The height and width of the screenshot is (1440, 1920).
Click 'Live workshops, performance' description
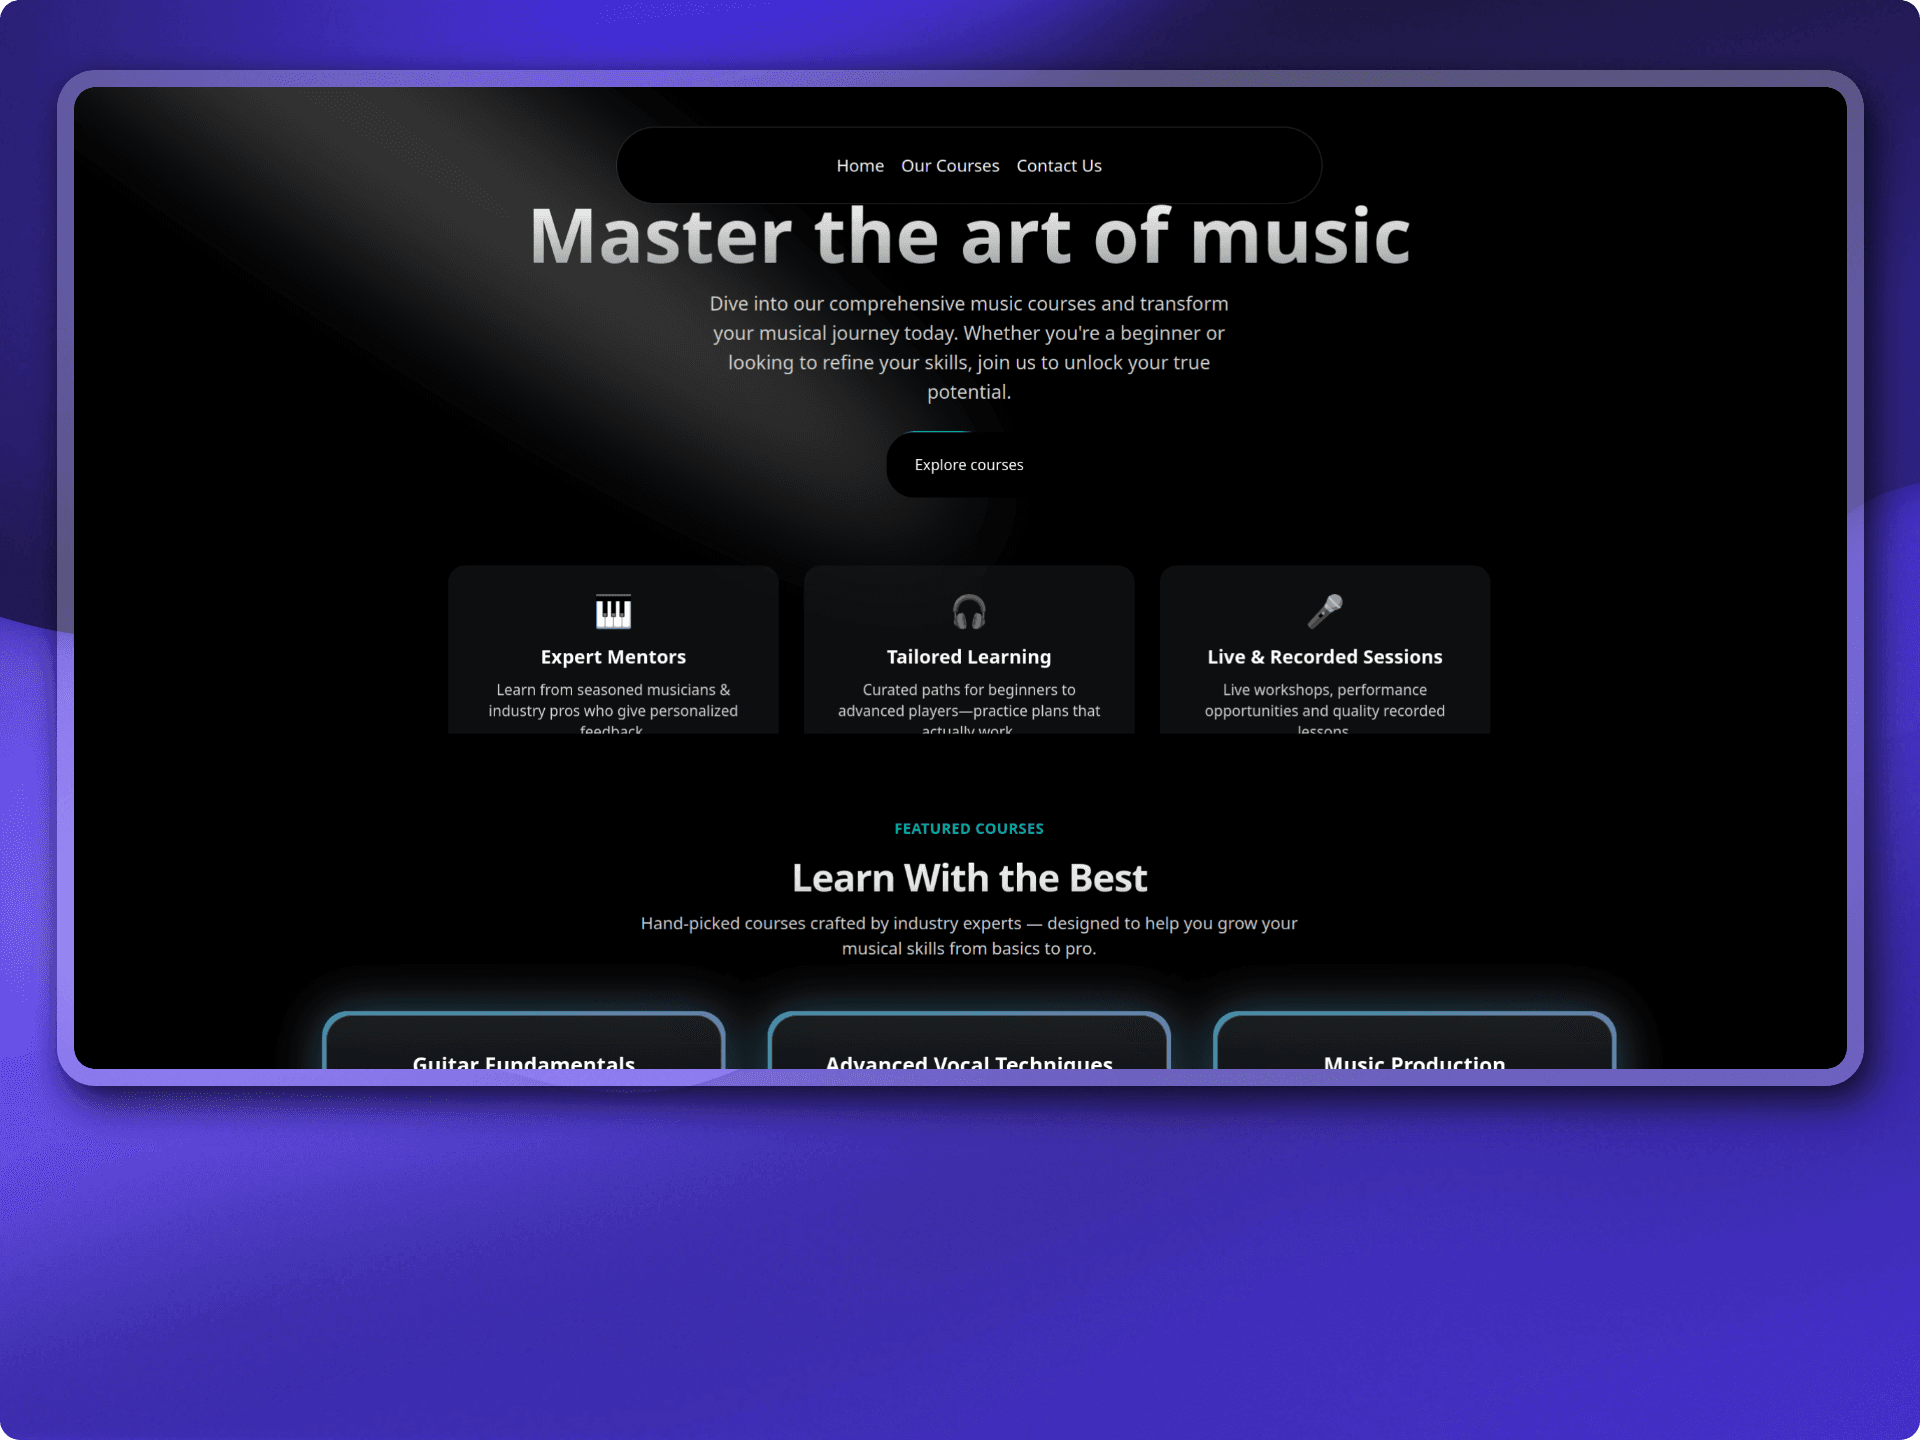click(1325, 709)
